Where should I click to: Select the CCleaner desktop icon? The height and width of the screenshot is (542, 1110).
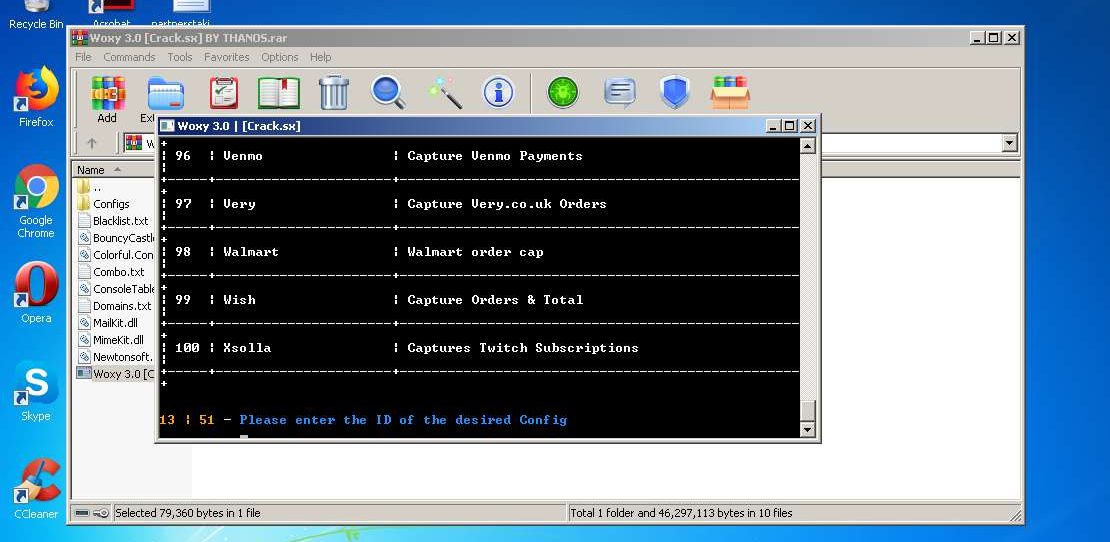pos(36,489)
